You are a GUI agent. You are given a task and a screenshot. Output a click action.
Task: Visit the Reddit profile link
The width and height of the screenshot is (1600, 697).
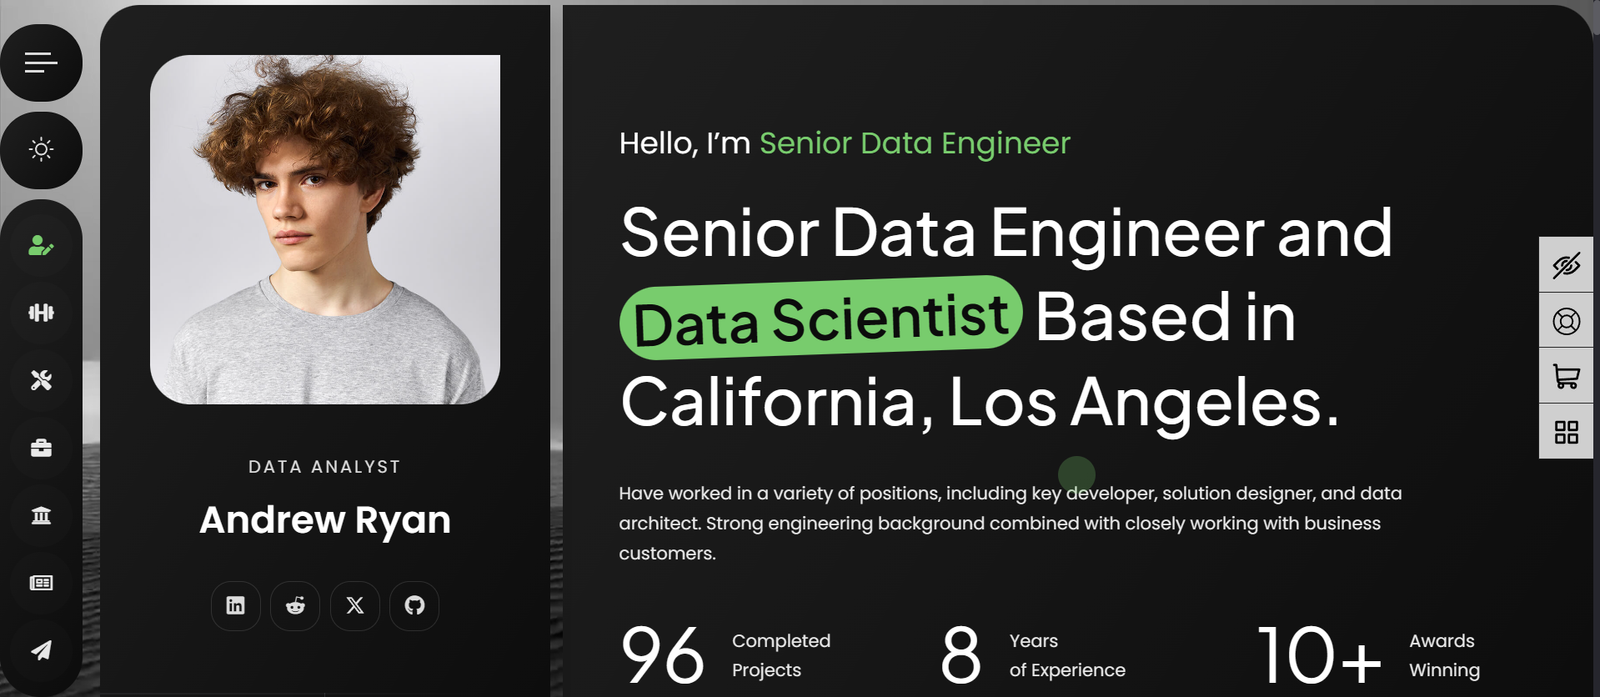295,606
